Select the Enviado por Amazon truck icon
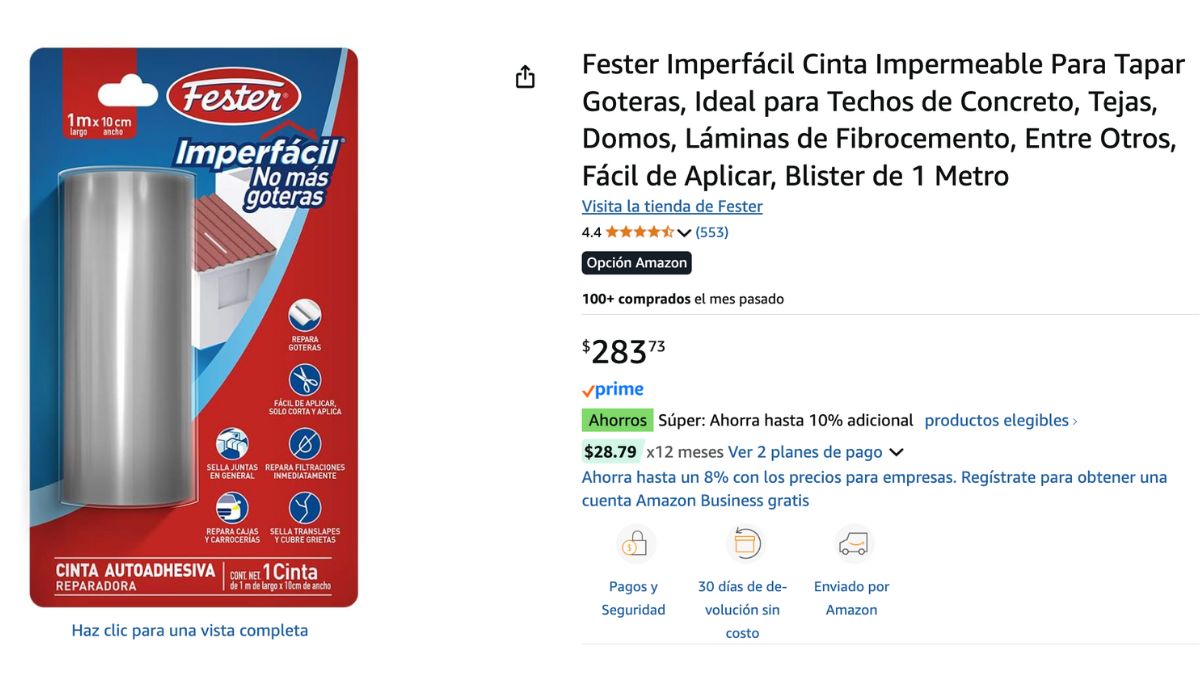The image size is (1200, 675). [853, 544]
